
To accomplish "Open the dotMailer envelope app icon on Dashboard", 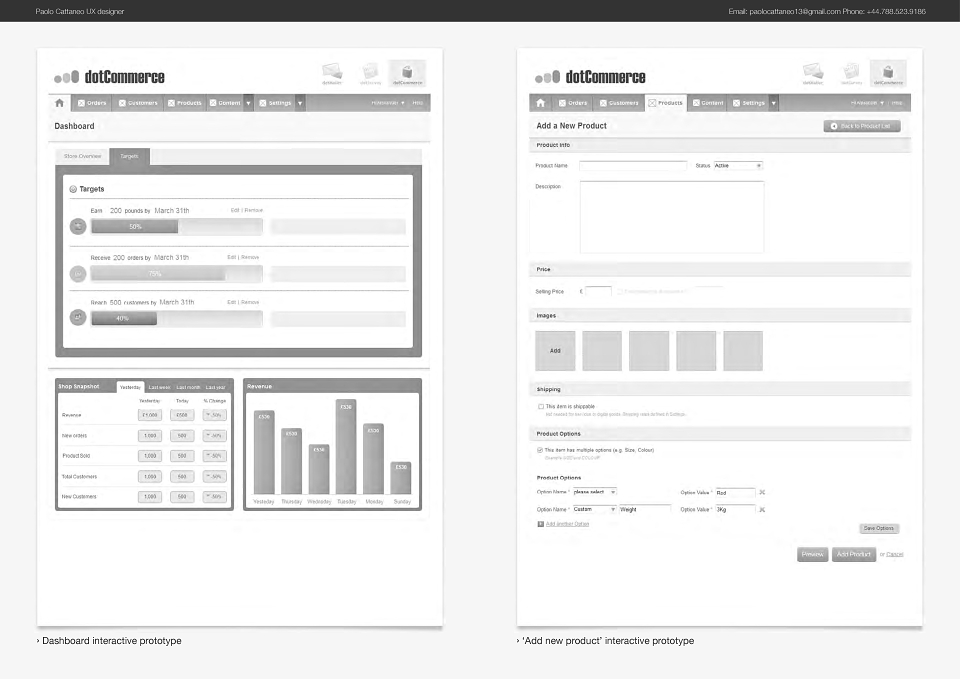I will coord(332,73).
